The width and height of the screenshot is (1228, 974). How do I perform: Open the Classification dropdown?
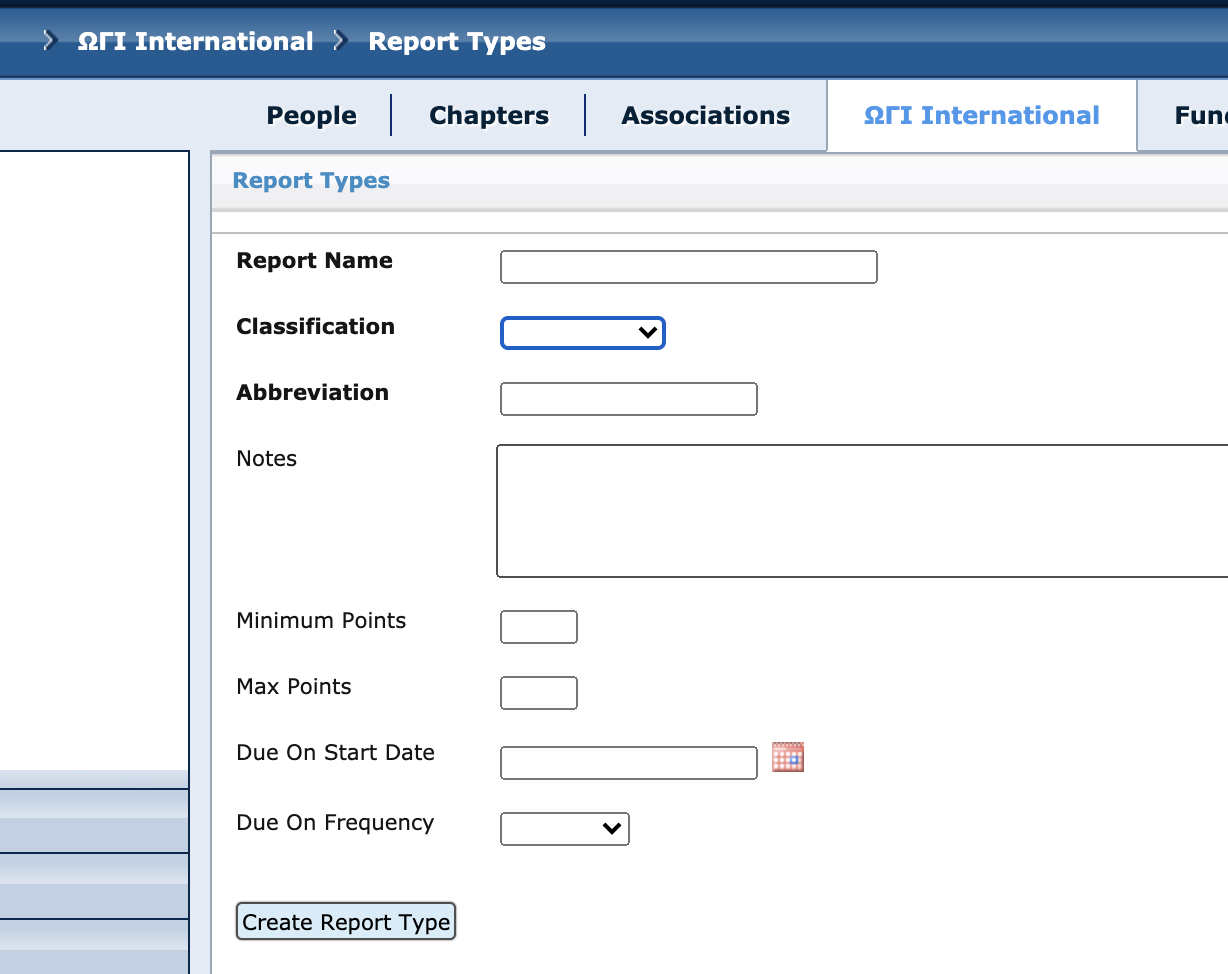(x=583, y=333)
